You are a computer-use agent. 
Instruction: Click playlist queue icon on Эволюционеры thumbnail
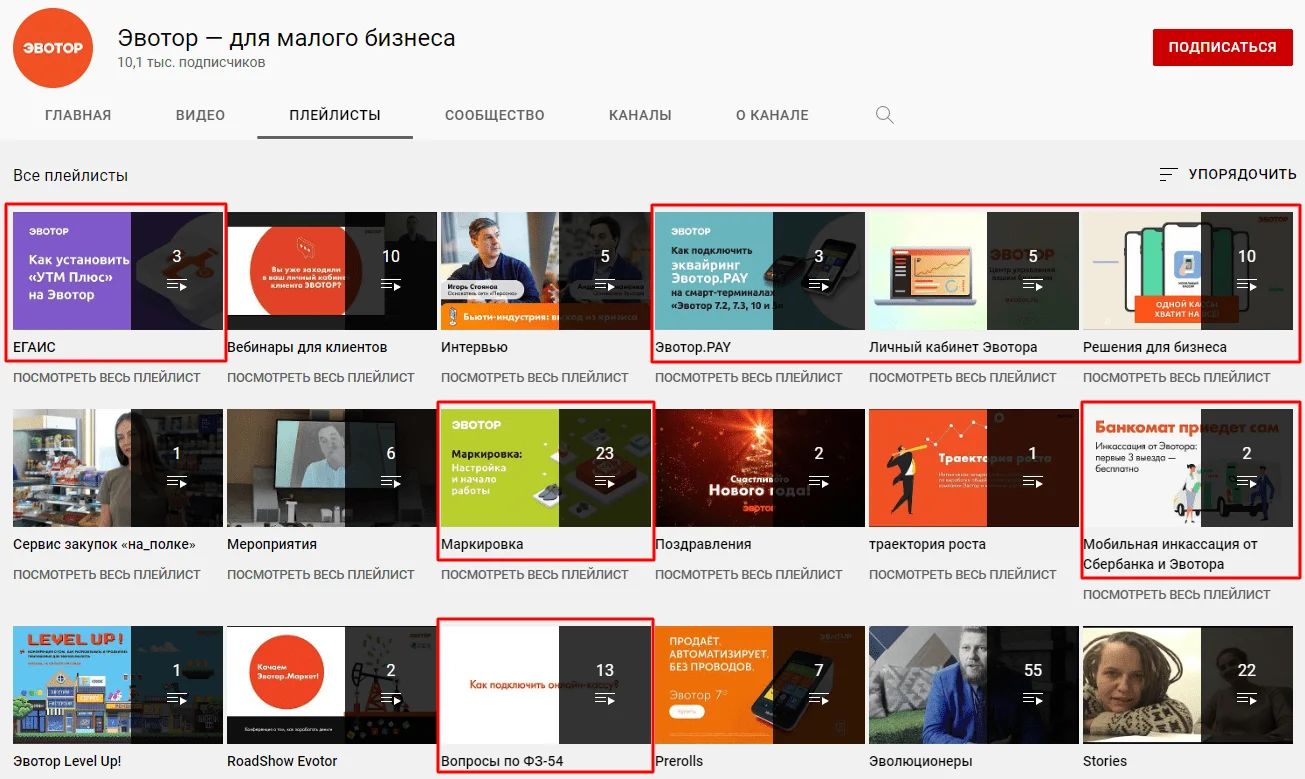tap(1033, 699)
